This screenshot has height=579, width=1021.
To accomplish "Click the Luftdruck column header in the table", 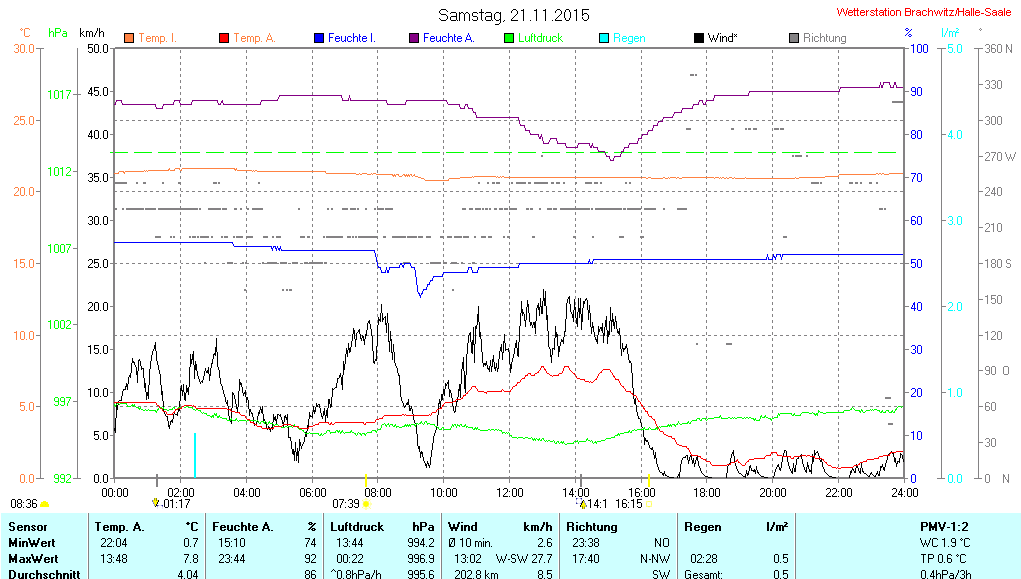I will 357,526.
